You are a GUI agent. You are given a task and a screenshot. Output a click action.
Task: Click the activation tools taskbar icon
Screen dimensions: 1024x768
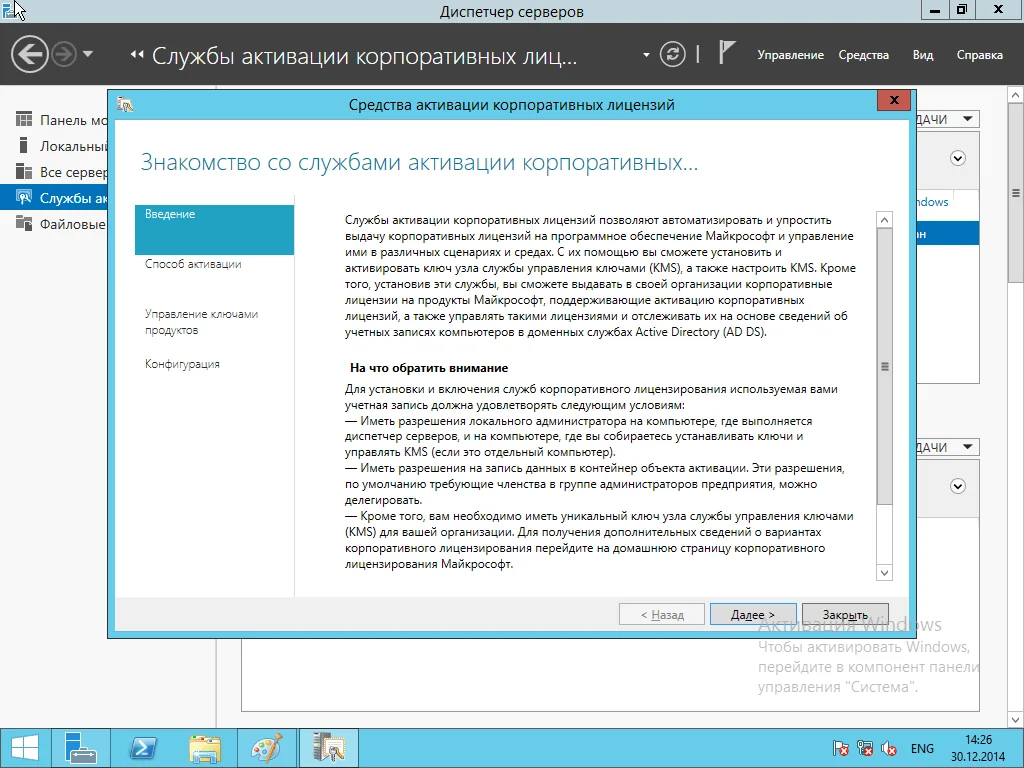pyautogui.click(x=328, y=748)
